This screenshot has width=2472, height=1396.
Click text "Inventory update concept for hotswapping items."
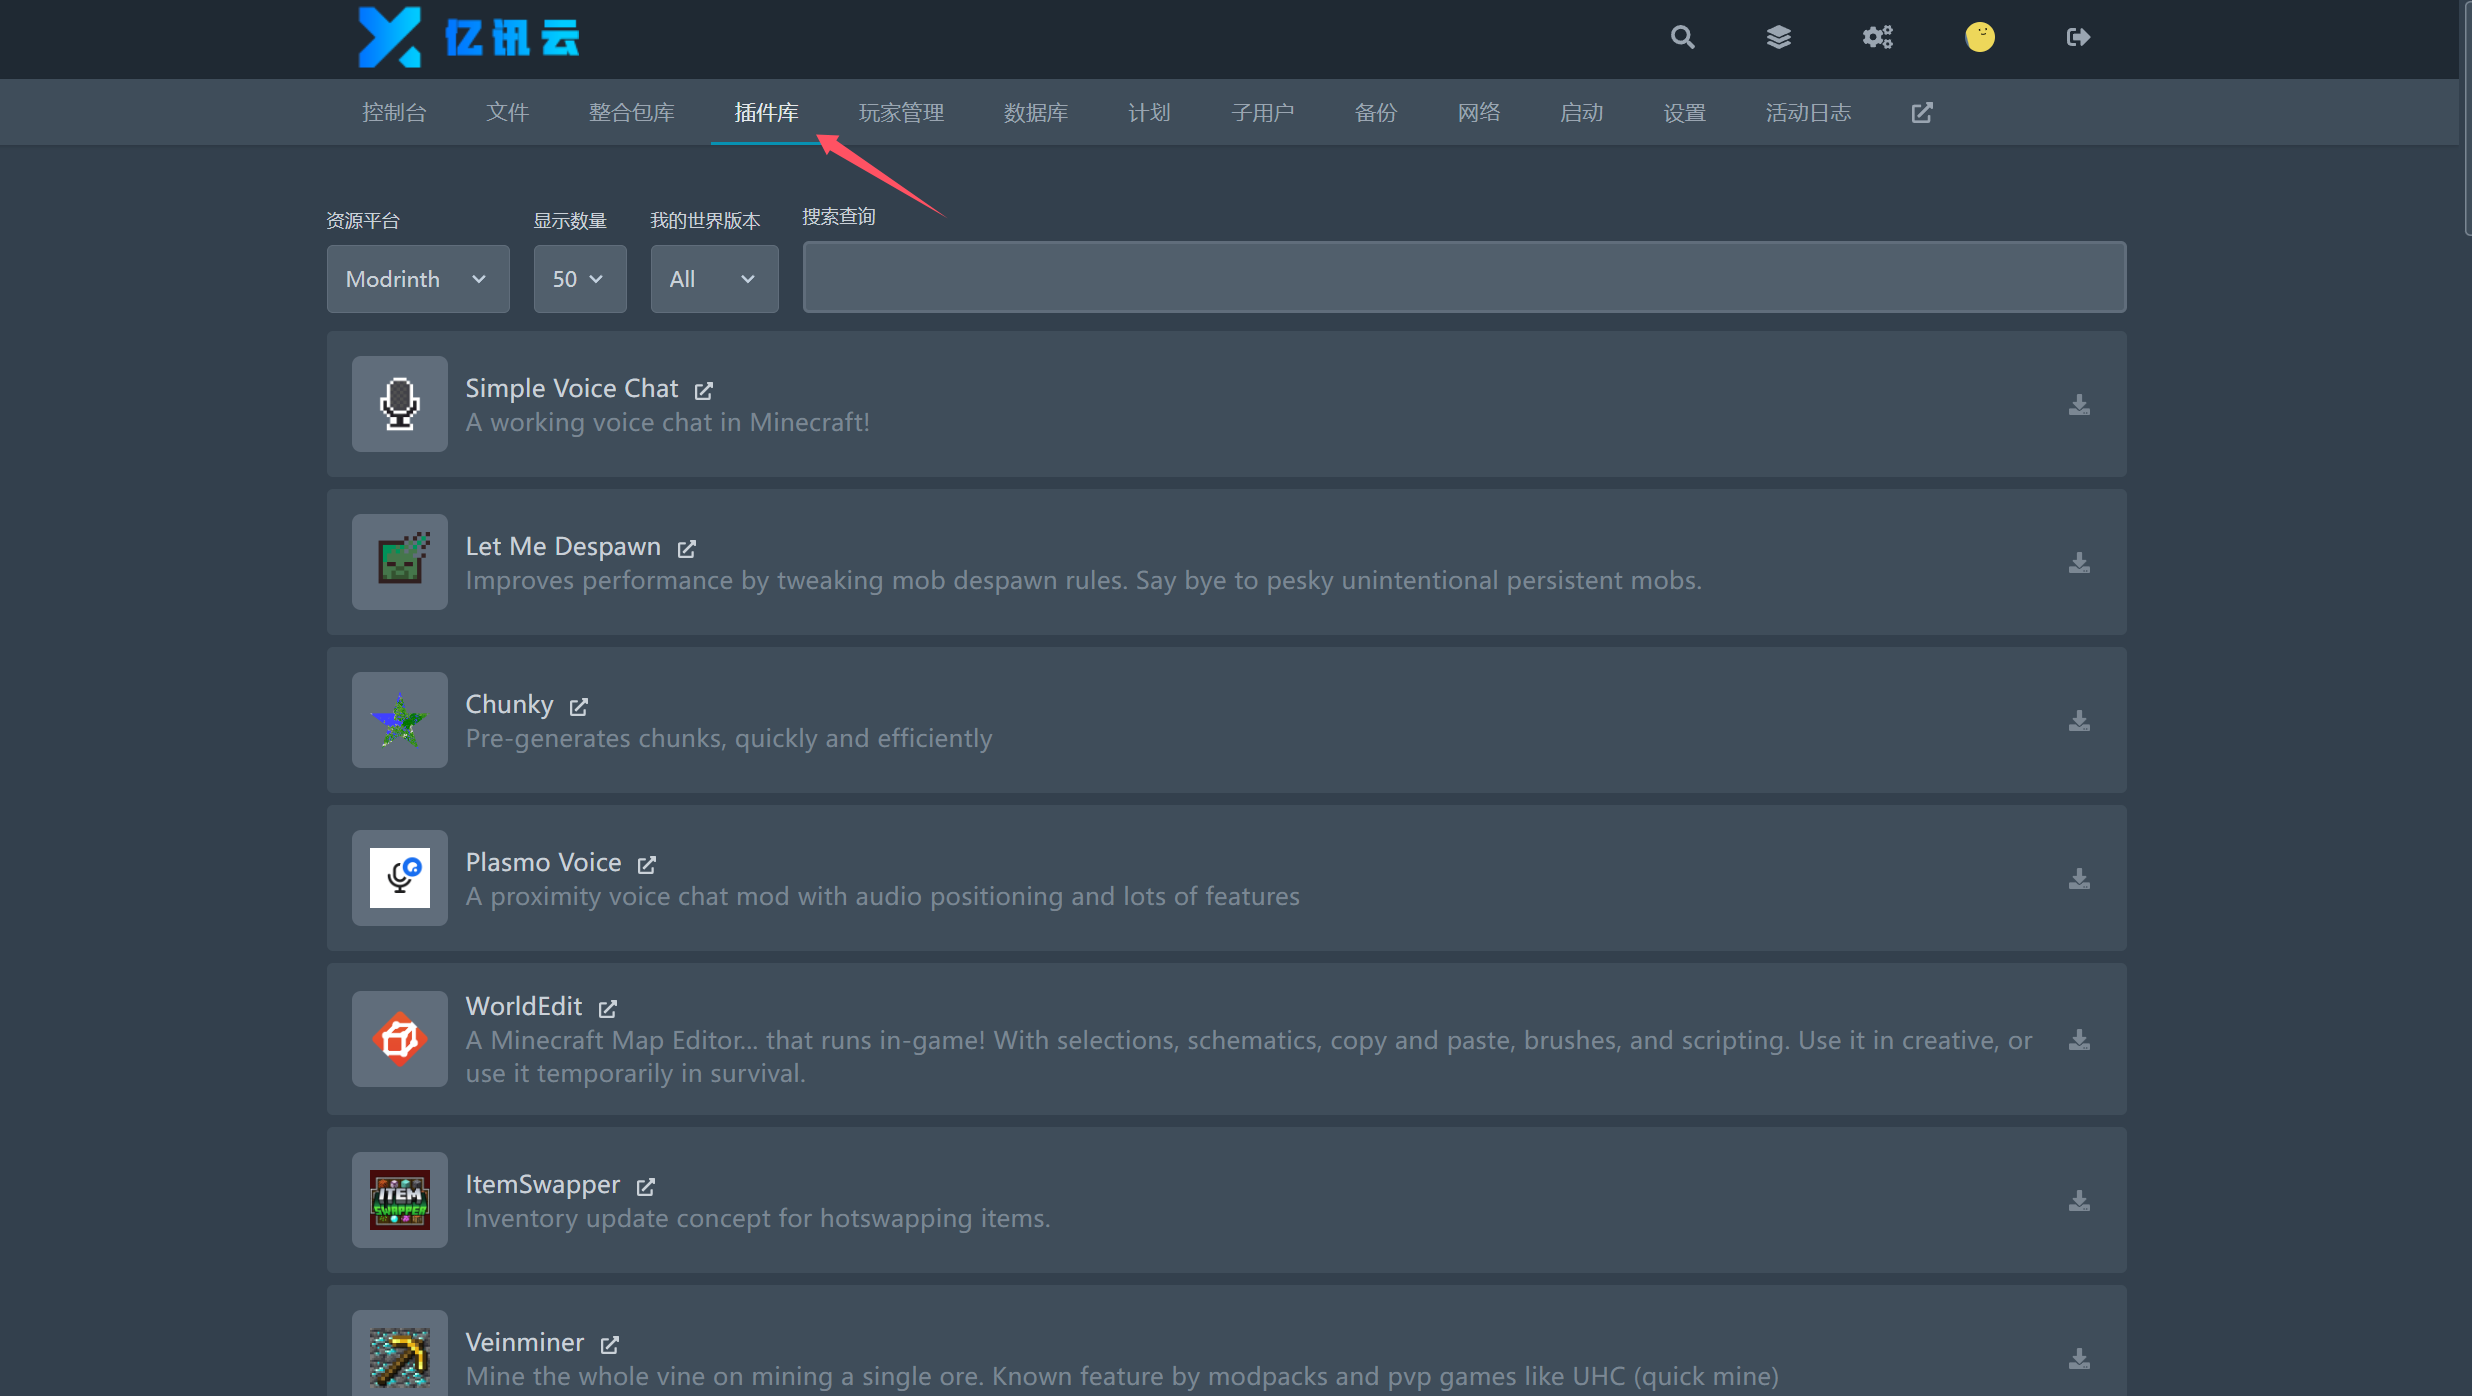[x=758, y=1218]
